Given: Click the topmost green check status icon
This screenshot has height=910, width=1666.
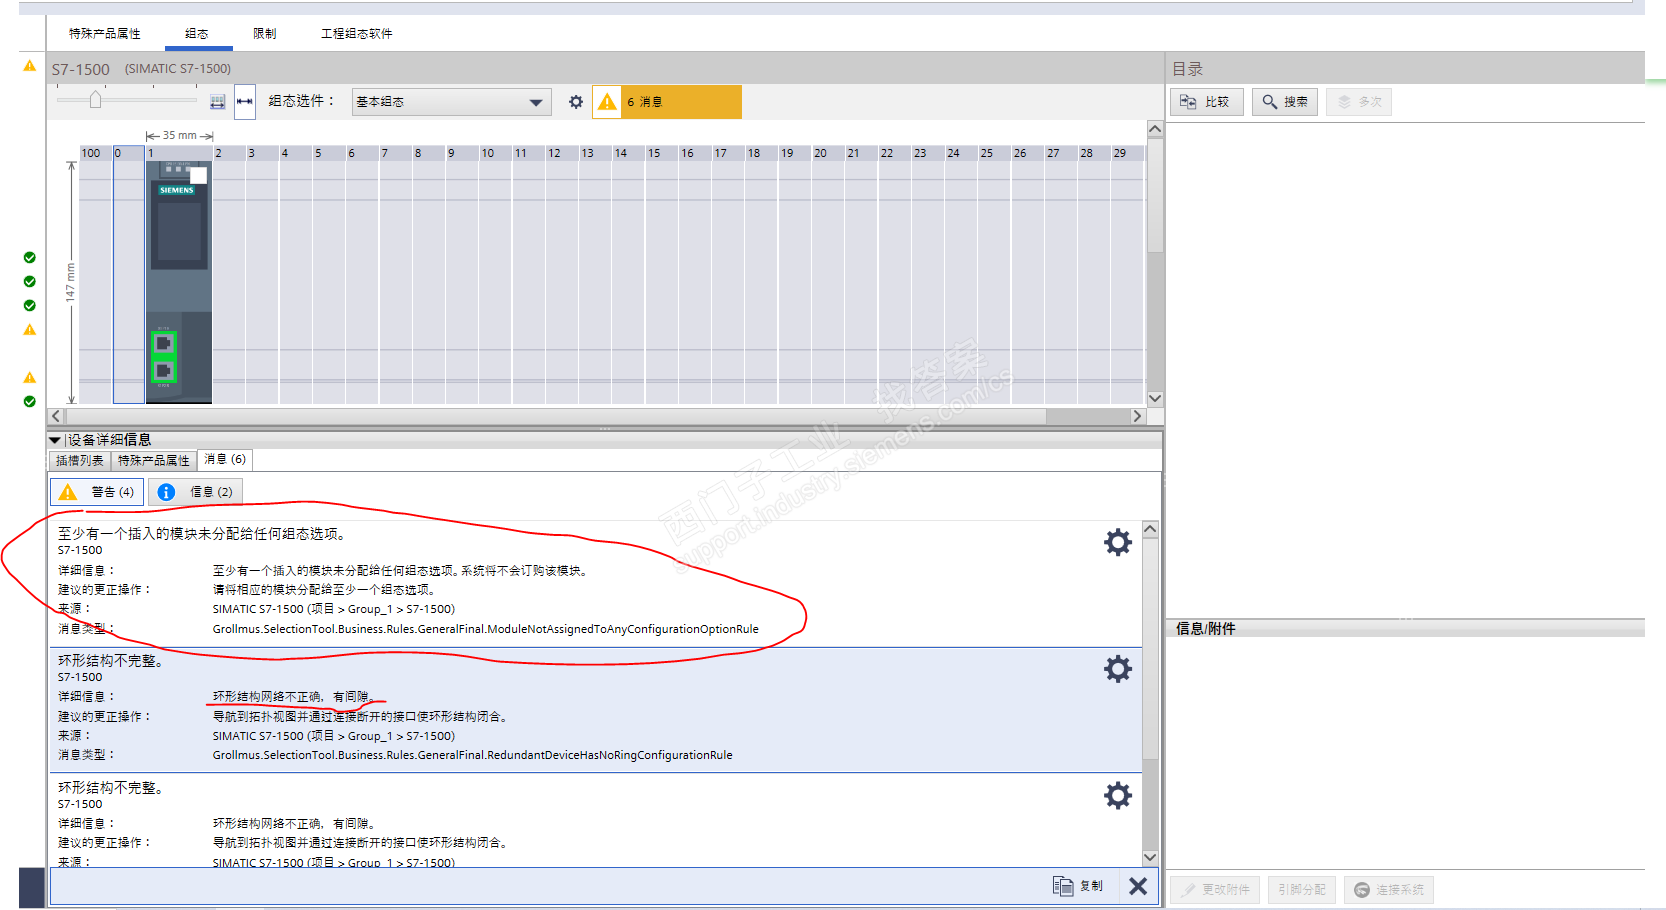Looking at the screenshot, I should click(x=29, y=257).
